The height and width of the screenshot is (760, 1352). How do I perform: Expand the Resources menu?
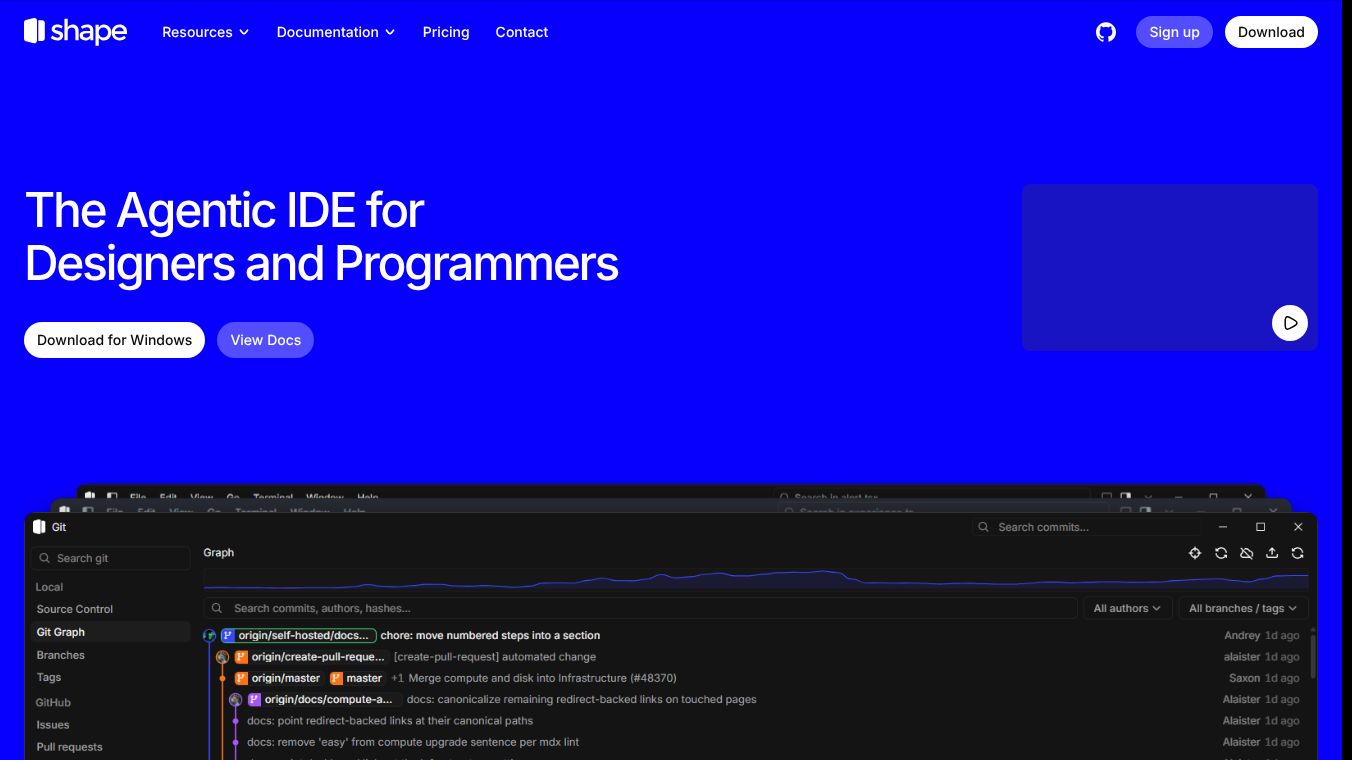(205, 32)
